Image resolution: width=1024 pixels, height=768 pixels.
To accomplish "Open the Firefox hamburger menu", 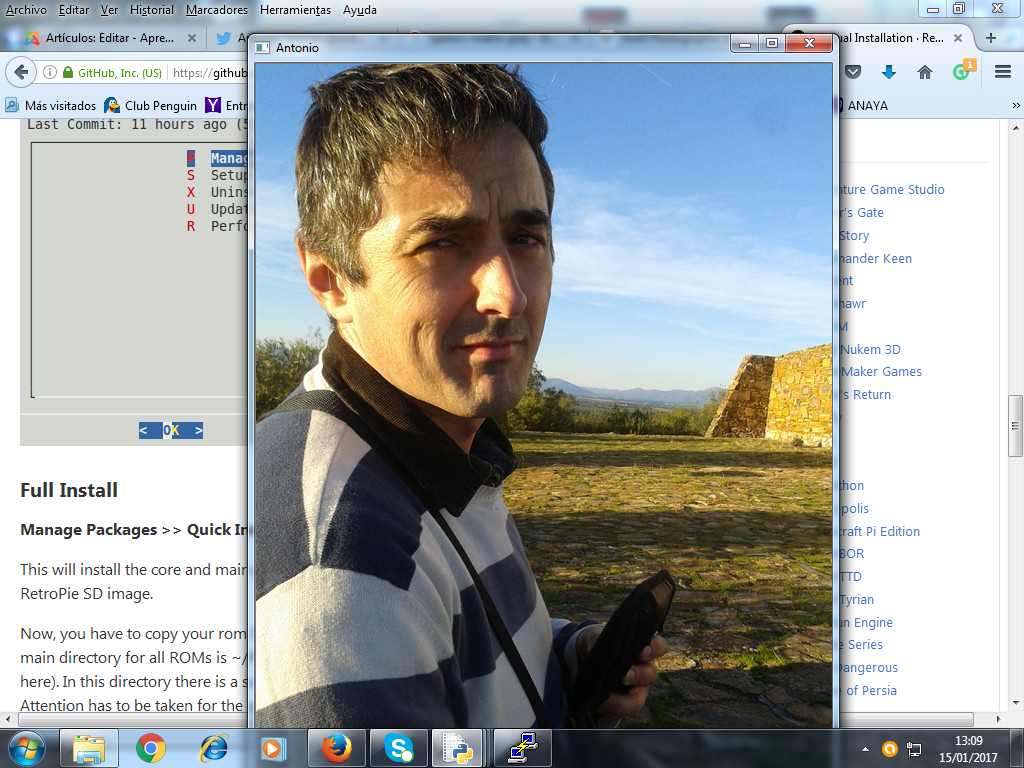I will [1003, 72].
